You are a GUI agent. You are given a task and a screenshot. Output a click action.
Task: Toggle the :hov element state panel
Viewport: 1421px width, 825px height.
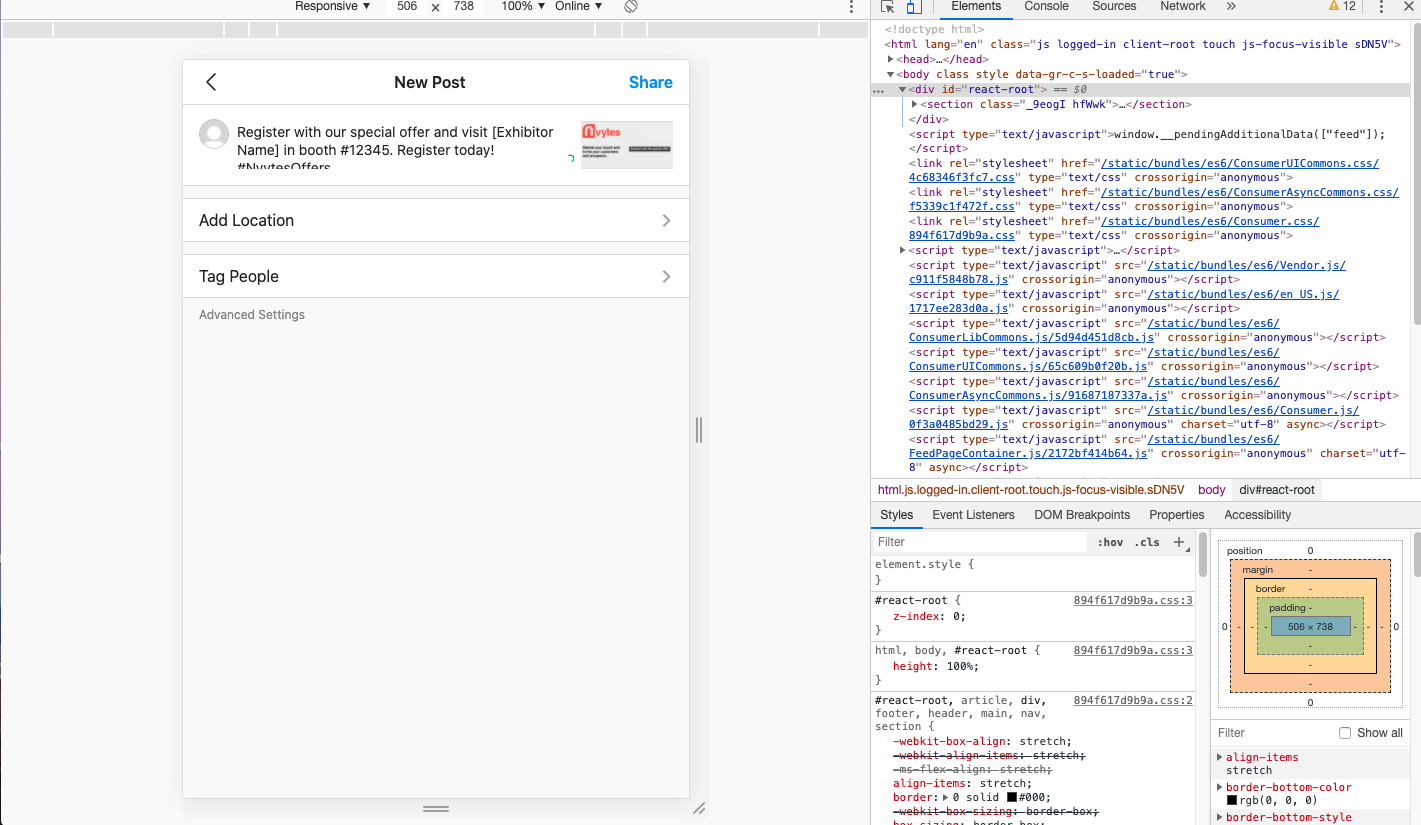[1110, 542]
